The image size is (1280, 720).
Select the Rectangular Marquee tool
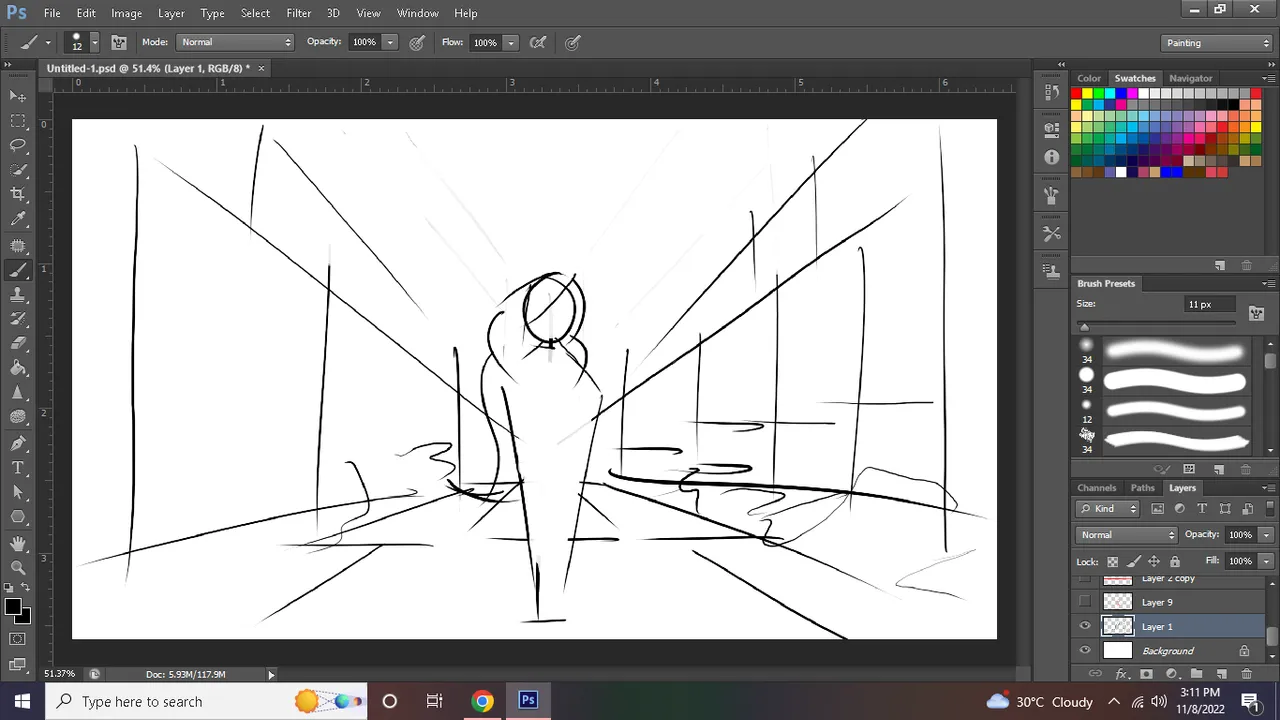pyautogui.click(x=18, y=121)
